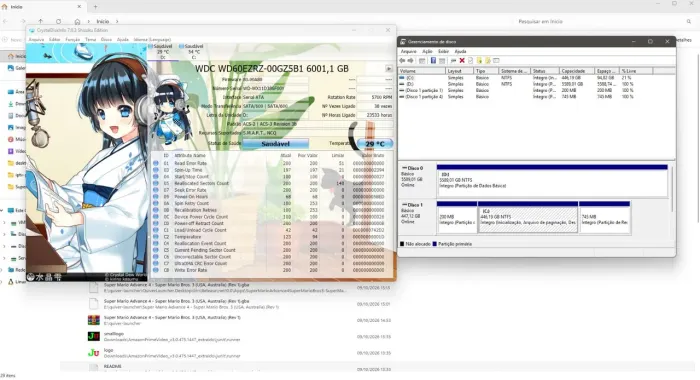
Task: Click red X delete icon in Disk Management
Action: (462, 61)
